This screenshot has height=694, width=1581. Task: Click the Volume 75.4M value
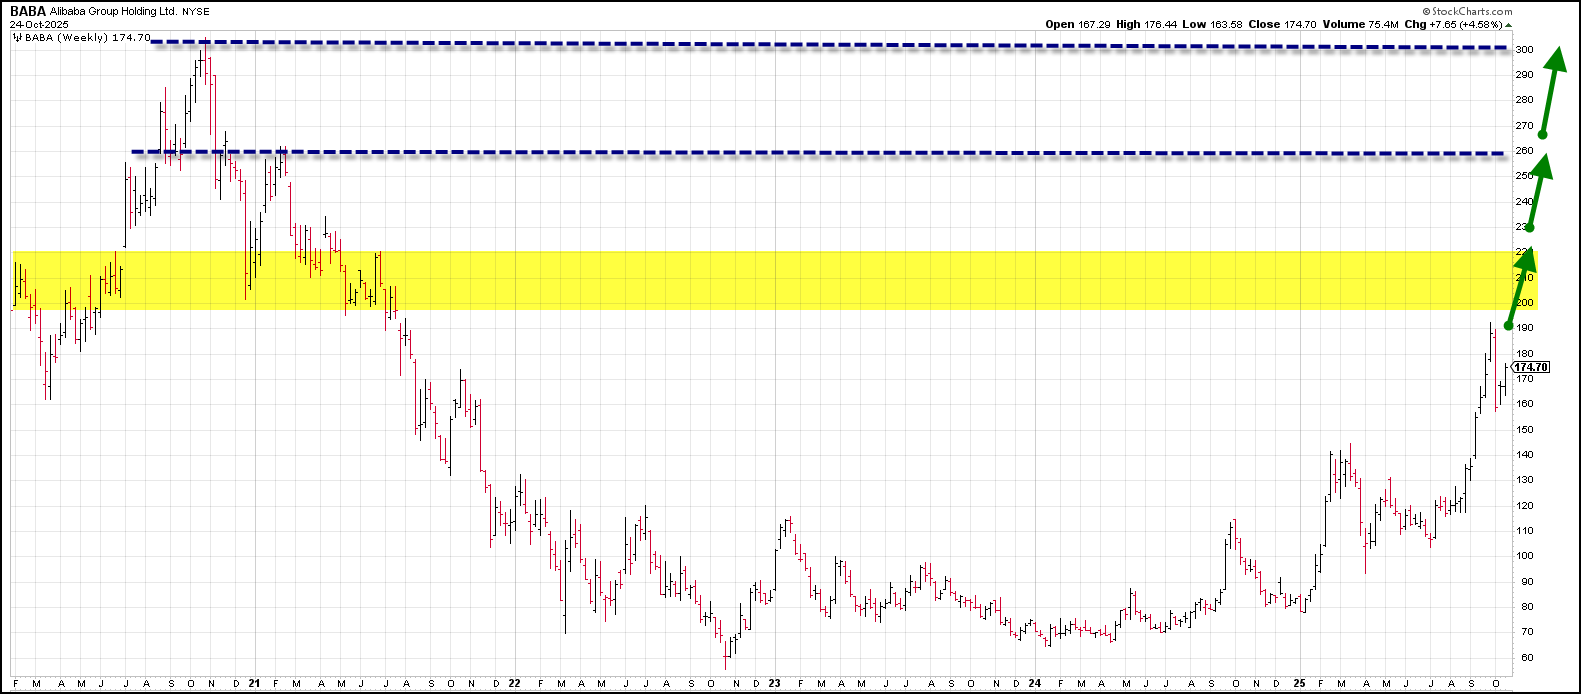tap(1359, 24)
